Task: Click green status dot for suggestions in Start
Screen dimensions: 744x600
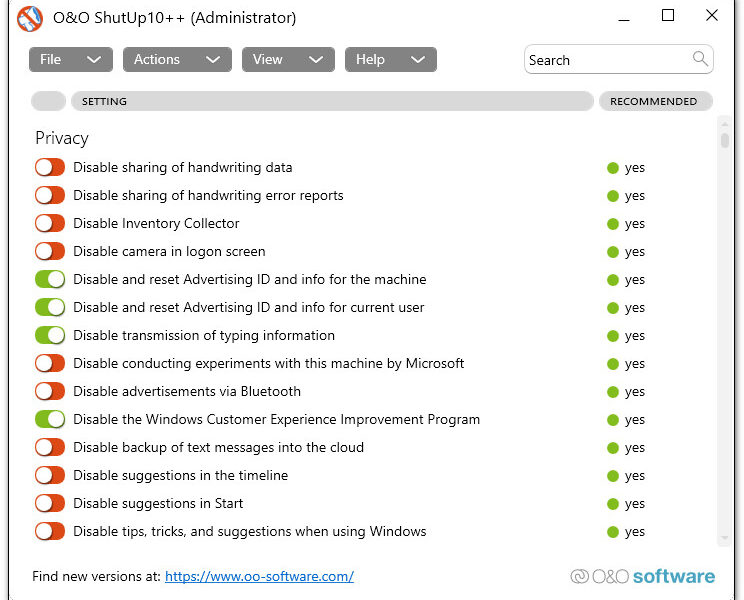Action: (x=613, y=504)
